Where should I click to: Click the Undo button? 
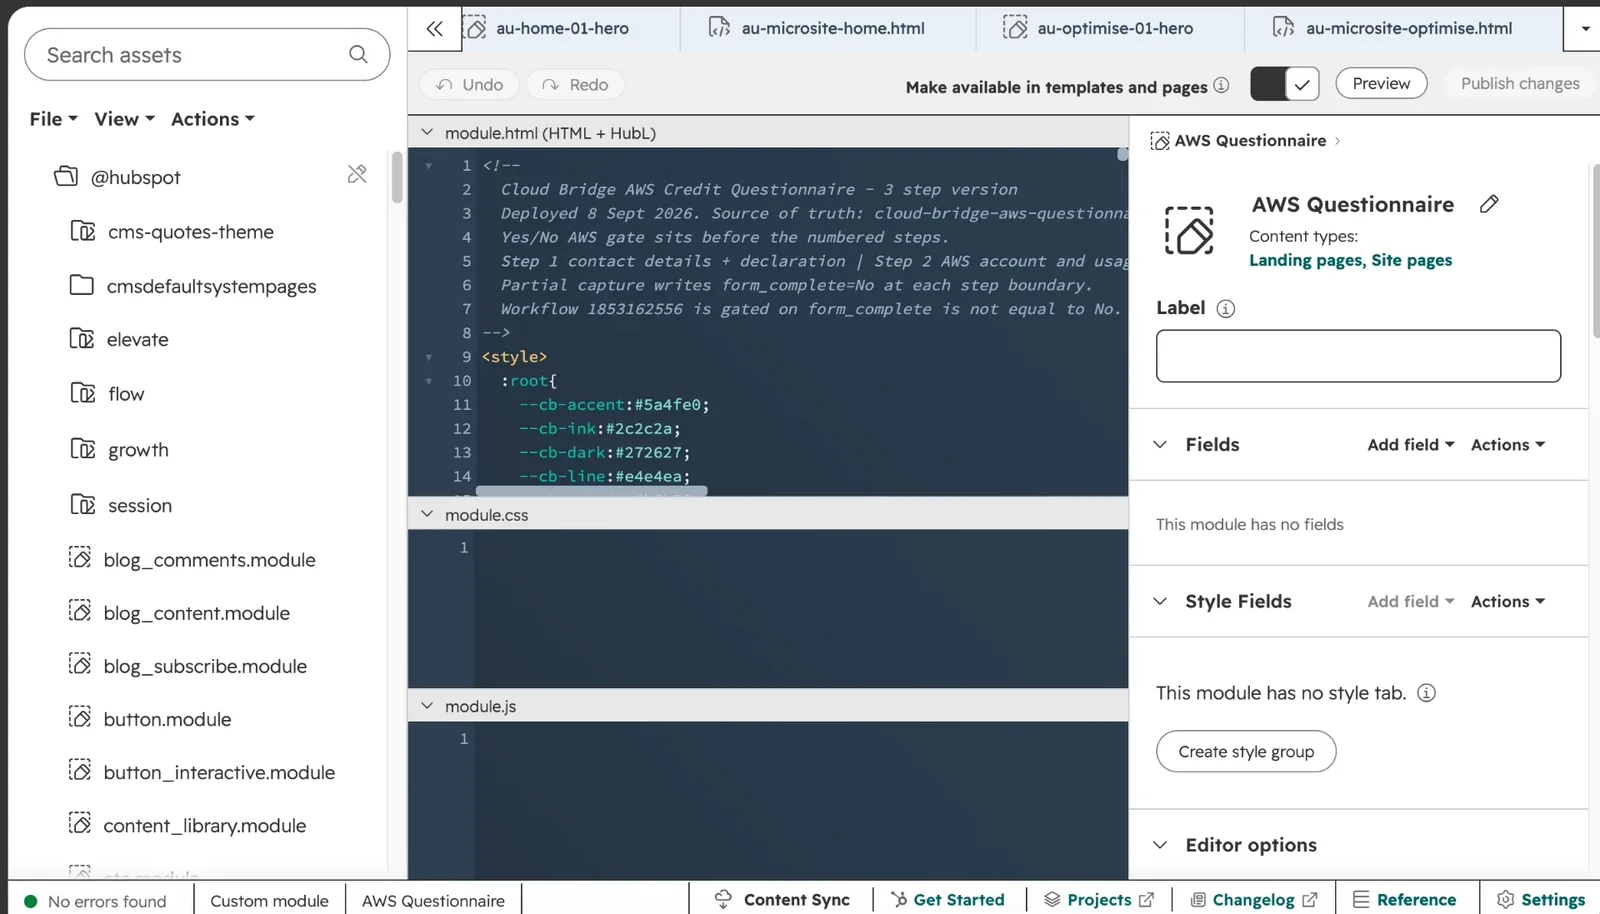[469, 85]
